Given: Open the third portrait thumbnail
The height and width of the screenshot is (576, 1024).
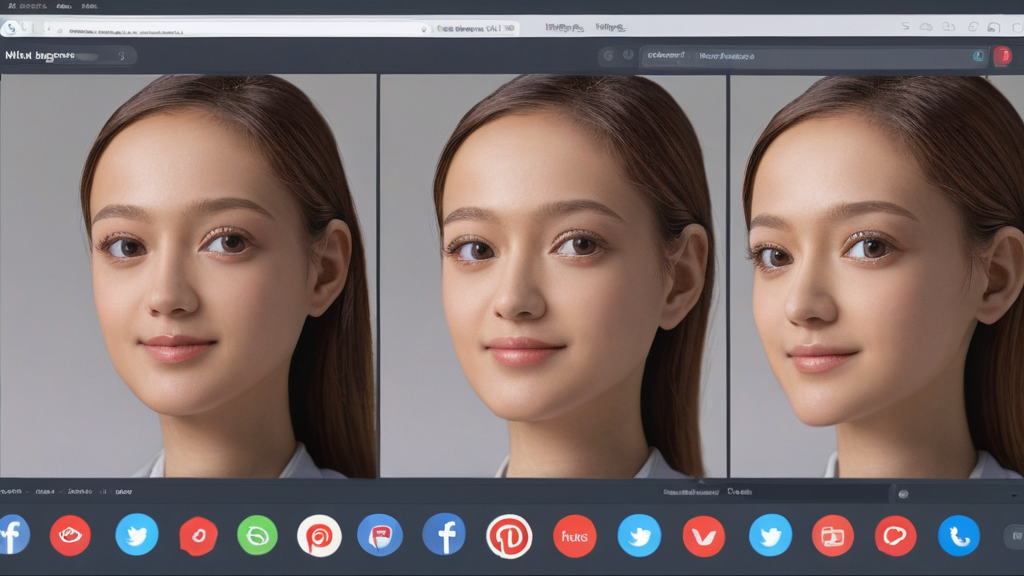Looking at the screenshot, I should click(x=877, y=276).
